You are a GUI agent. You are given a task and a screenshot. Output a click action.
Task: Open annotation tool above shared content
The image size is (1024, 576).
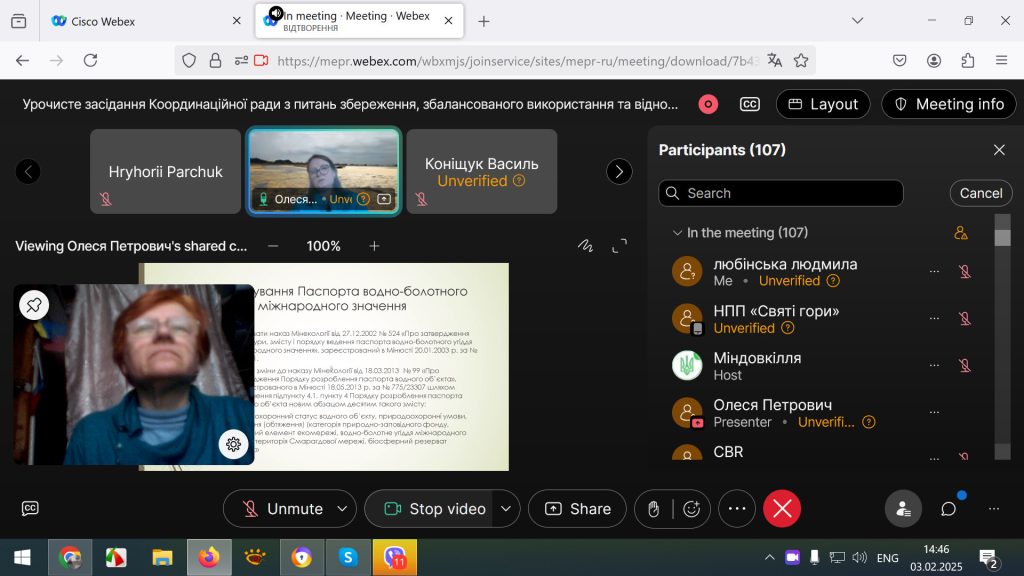[586, 246]
